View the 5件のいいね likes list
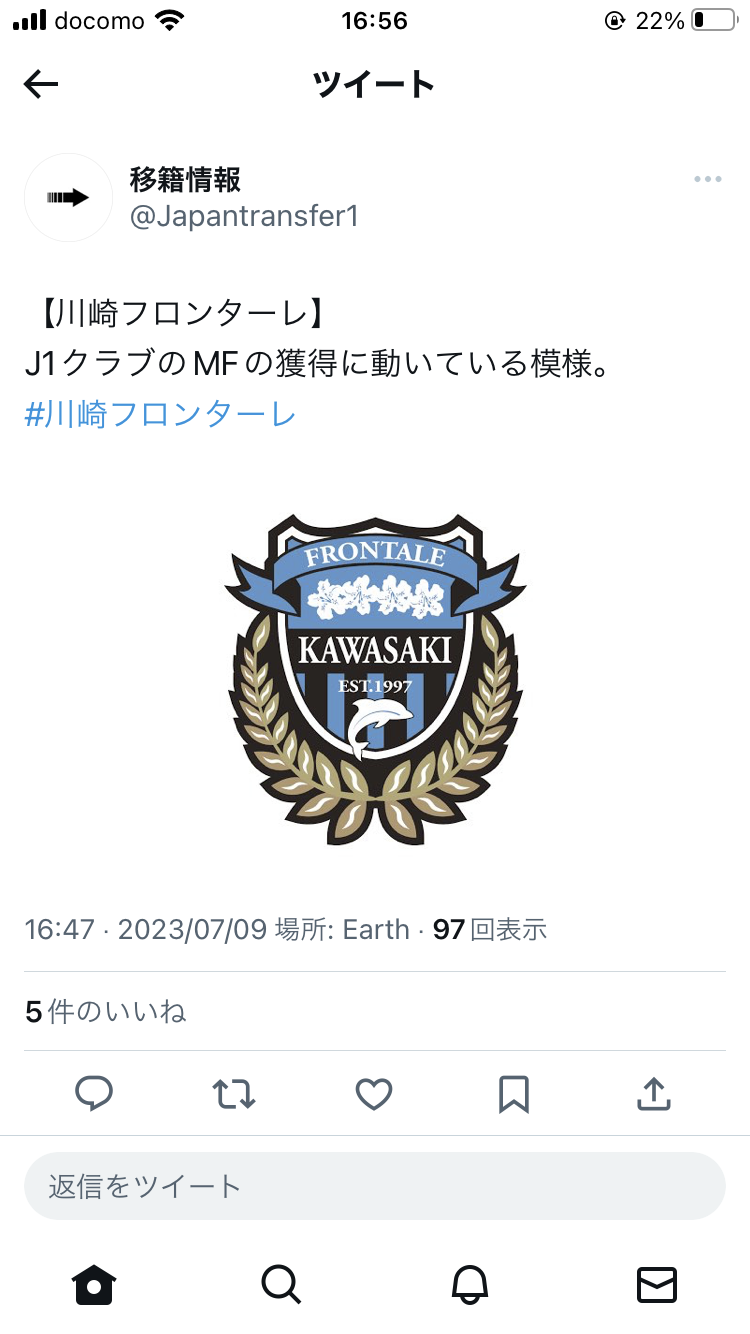 (x=106, y=1011)
